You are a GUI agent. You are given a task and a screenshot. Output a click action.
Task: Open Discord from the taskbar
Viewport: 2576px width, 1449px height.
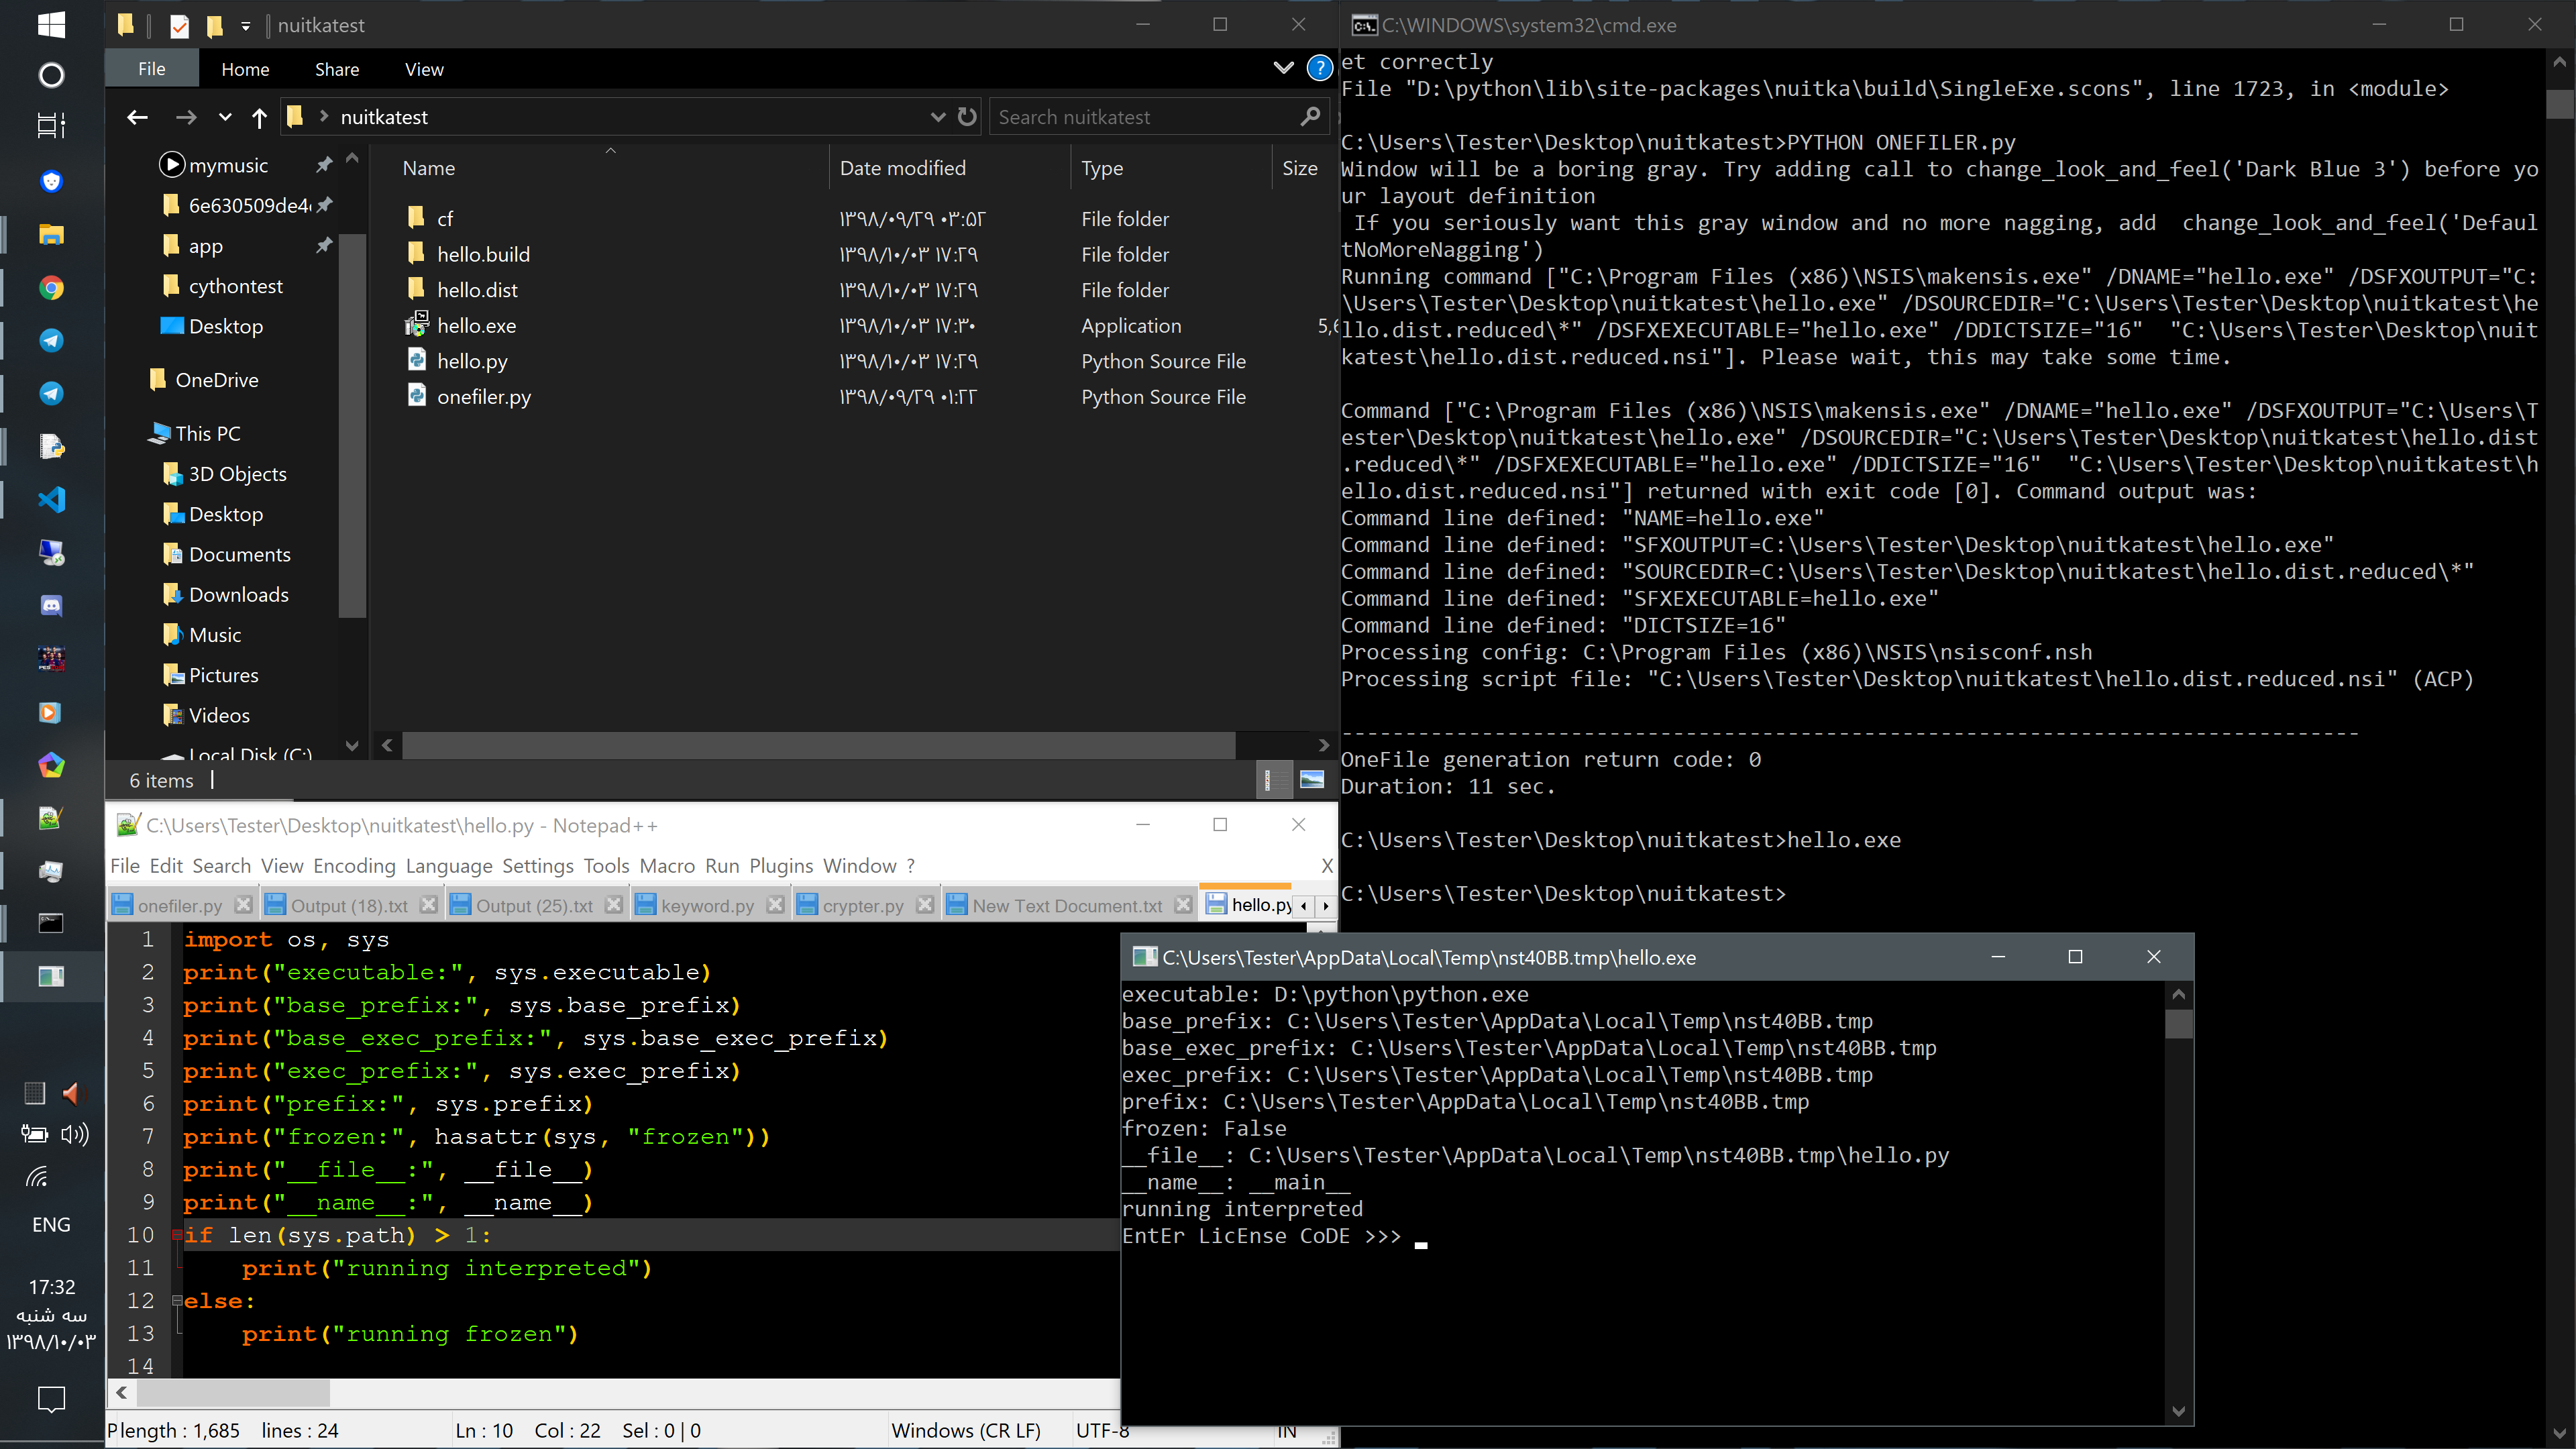(x=51, y=605)
